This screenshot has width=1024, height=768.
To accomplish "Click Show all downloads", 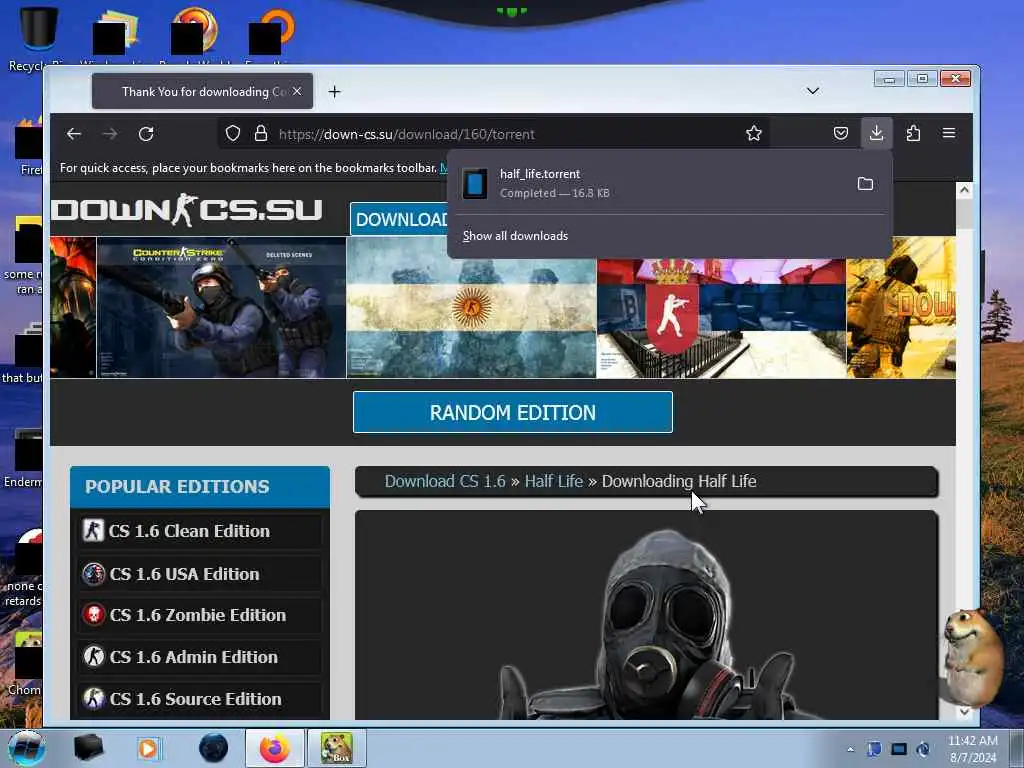I will coord(515,236).
